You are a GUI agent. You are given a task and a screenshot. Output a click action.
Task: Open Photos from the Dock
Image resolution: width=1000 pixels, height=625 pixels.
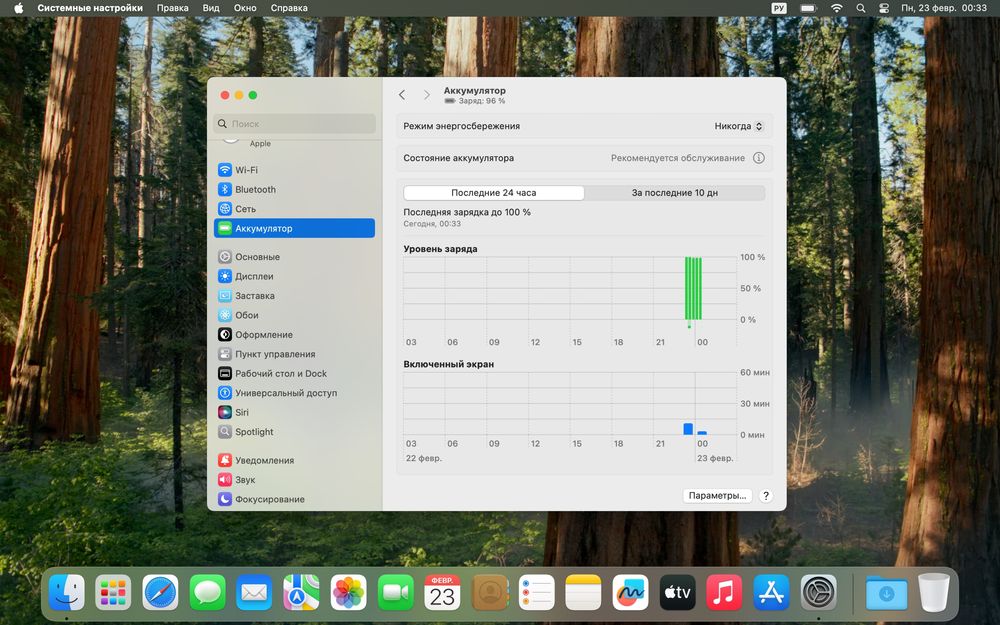(x=348, y=592)
